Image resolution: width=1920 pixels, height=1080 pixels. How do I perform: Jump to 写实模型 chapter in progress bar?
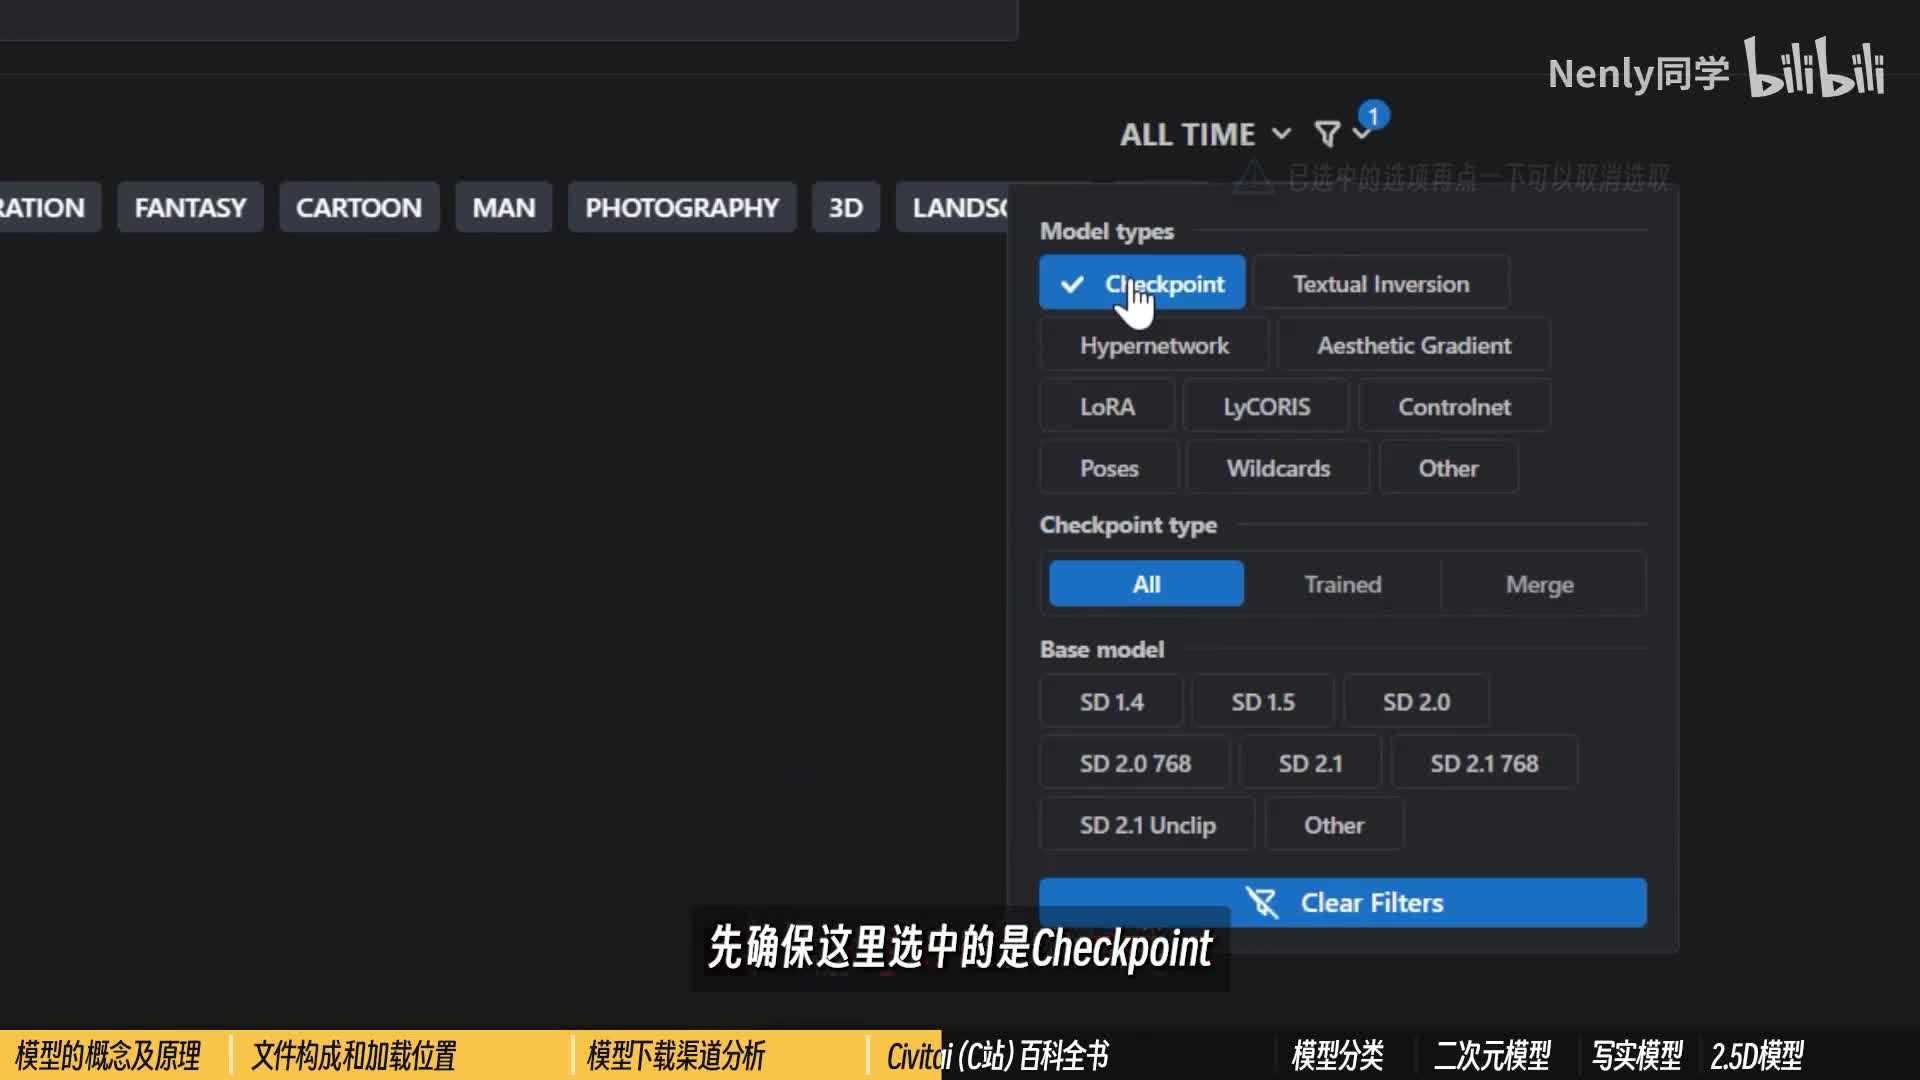coord(1637,1055)
